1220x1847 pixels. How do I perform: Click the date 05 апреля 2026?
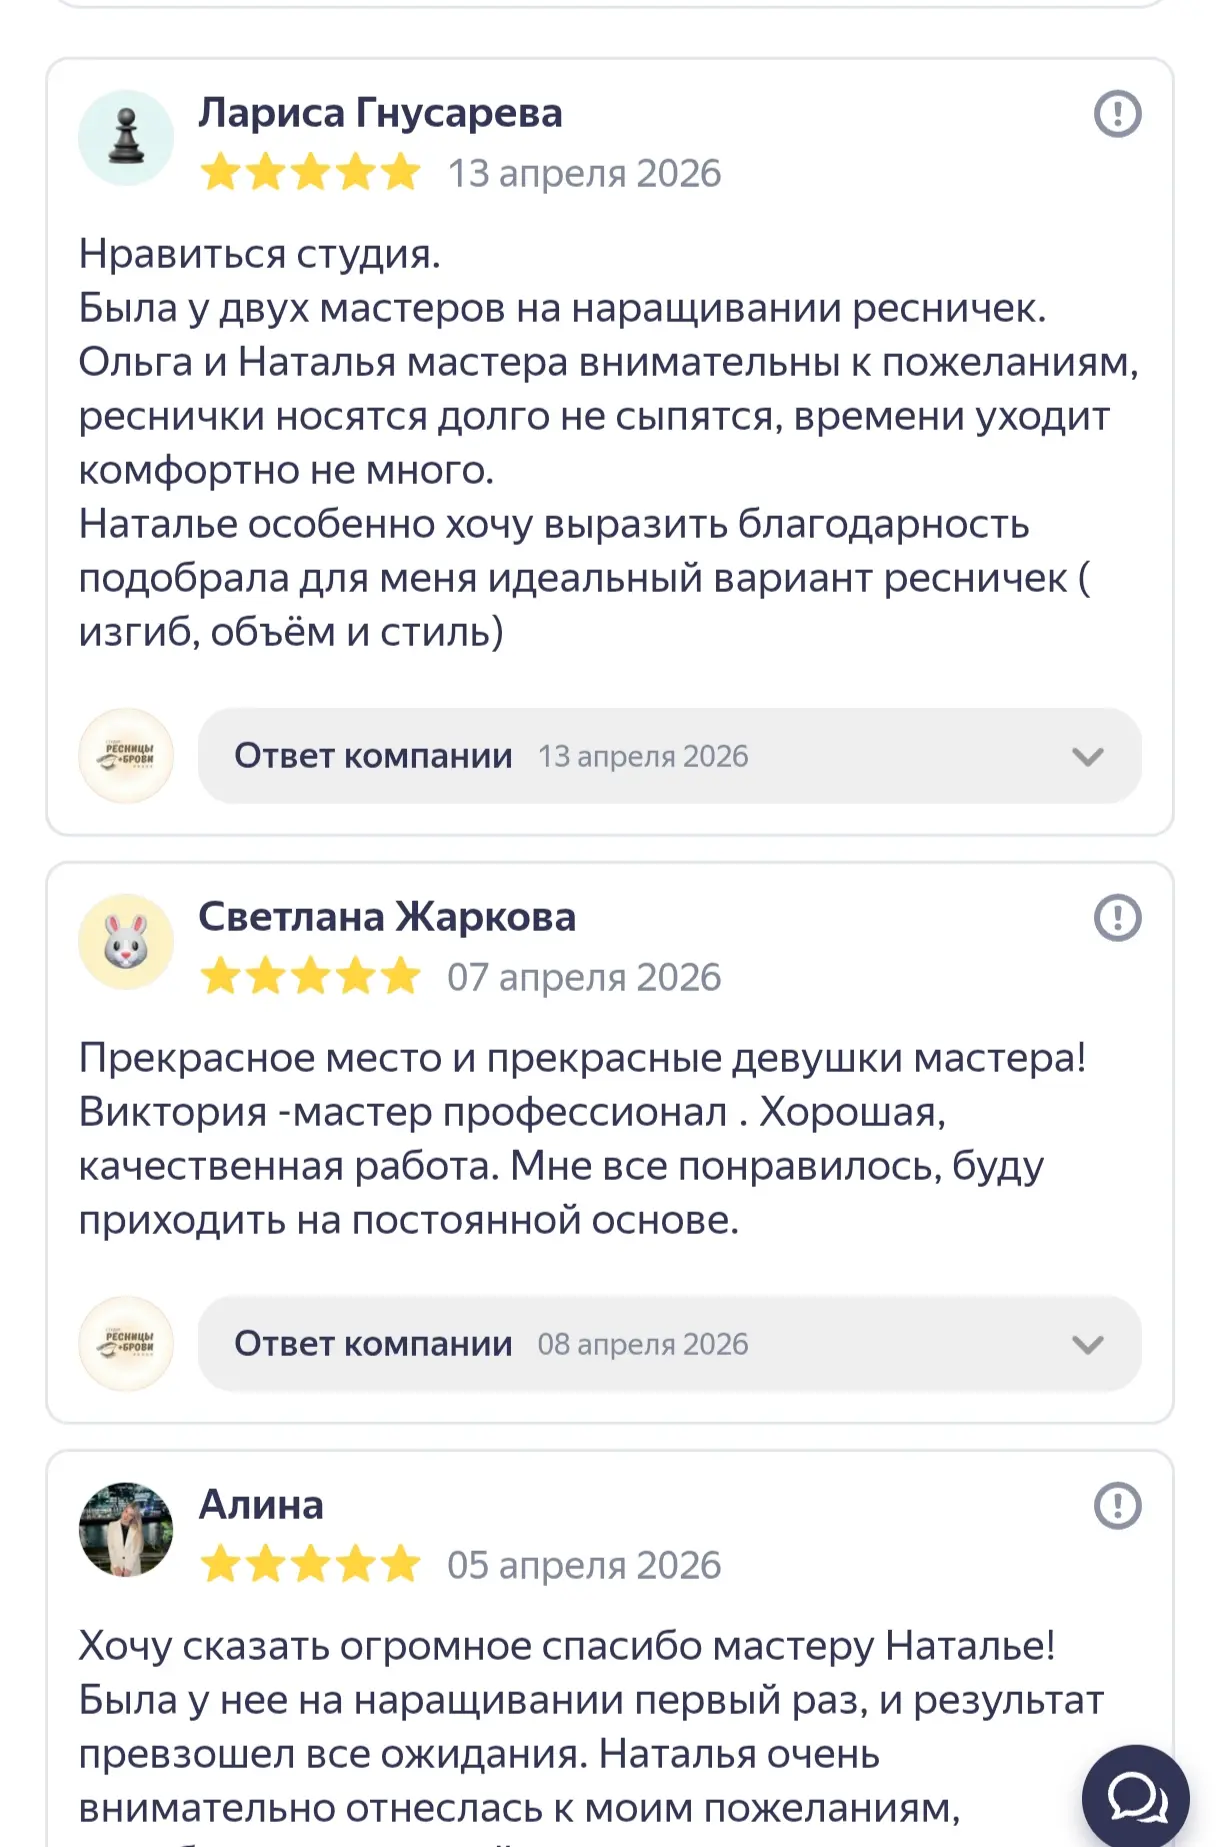(584, 1565)
